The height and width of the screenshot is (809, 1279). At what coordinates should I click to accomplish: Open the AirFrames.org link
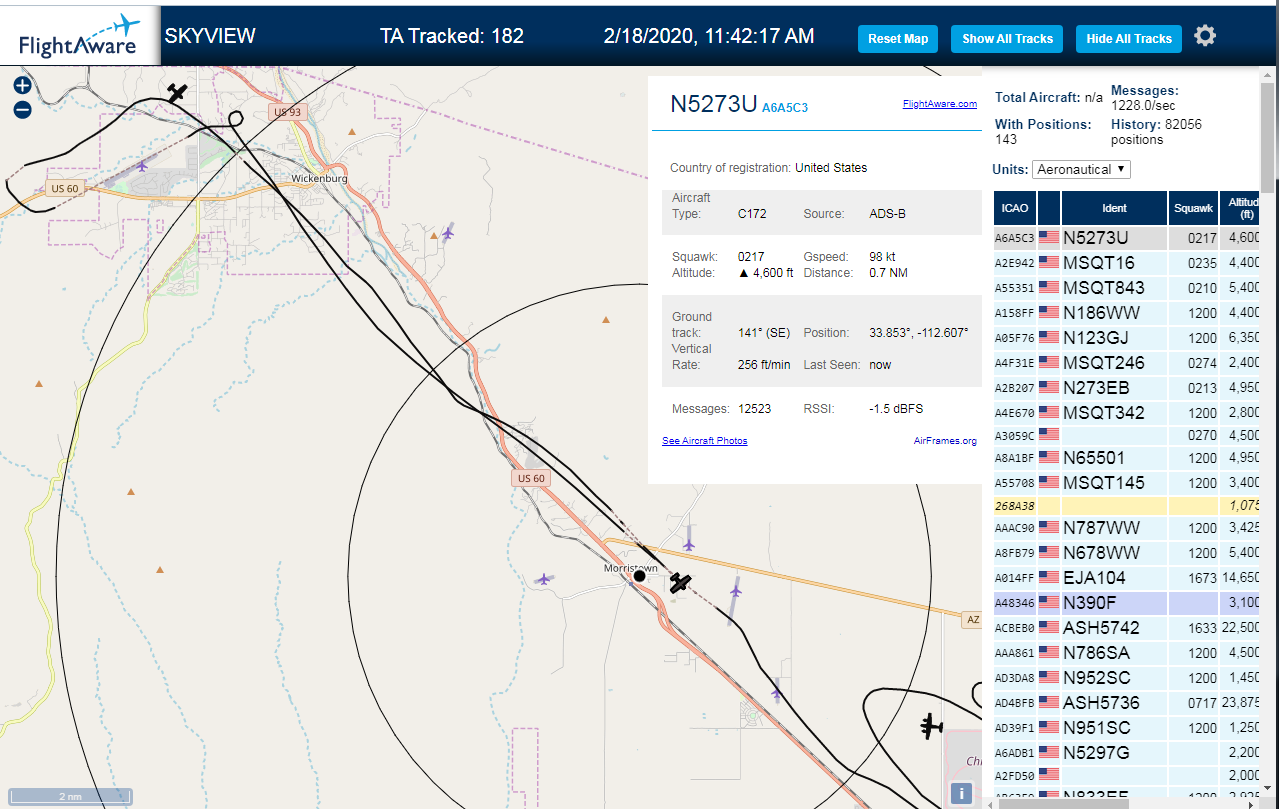945,441
